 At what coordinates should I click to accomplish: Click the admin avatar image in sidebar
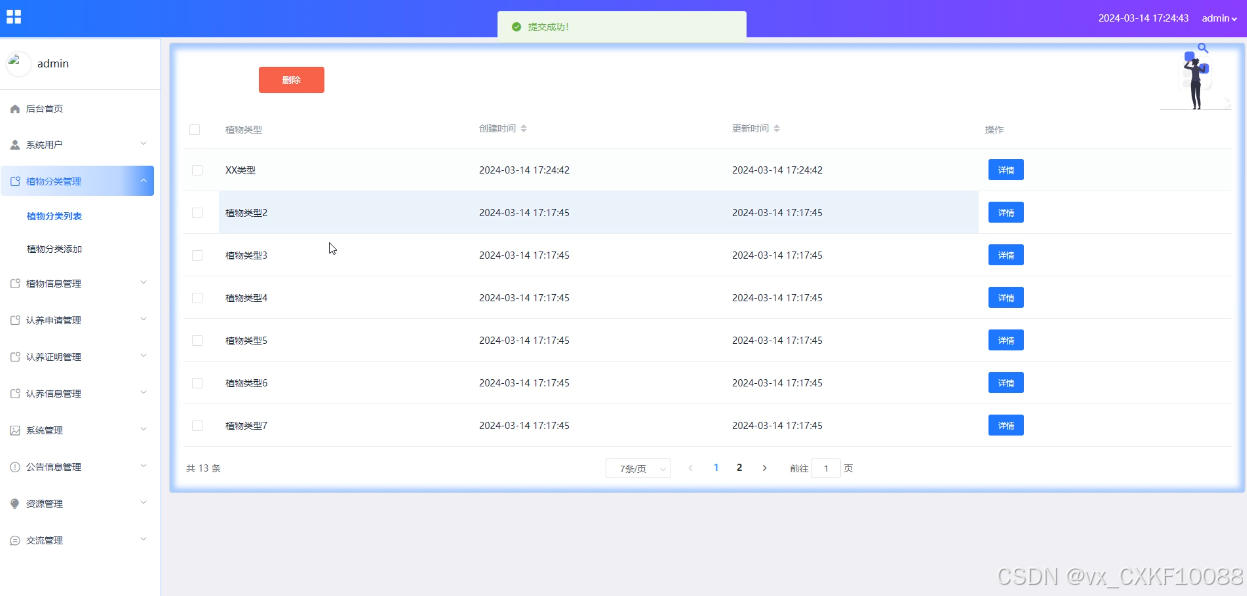(18, 63)
